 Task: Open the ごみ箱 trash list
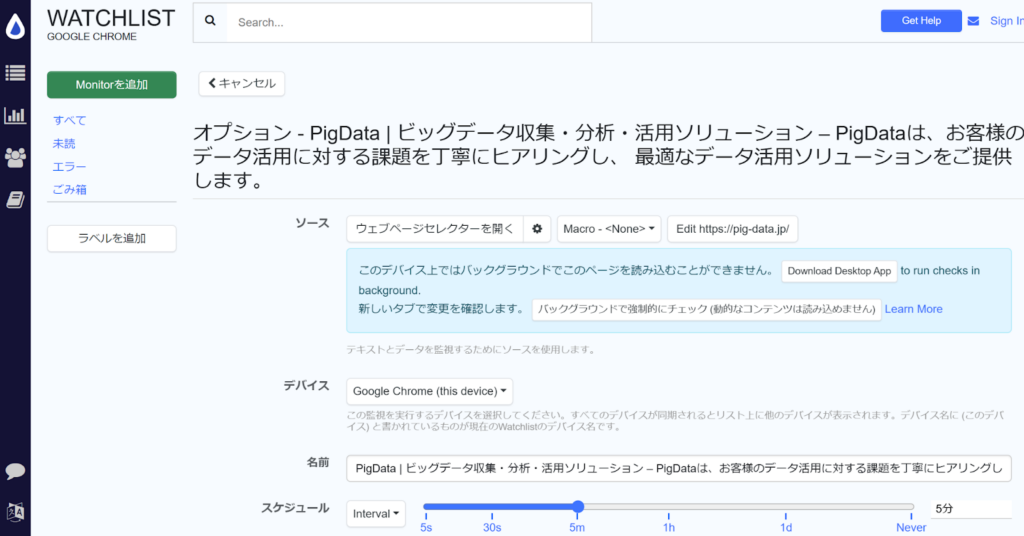point(69,189)
